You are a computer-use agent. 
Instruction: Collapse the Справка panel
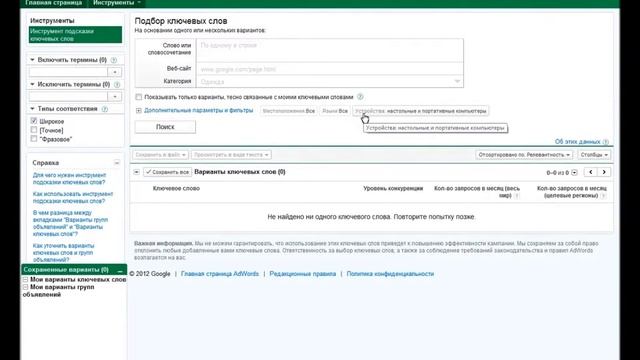[117, 163]
